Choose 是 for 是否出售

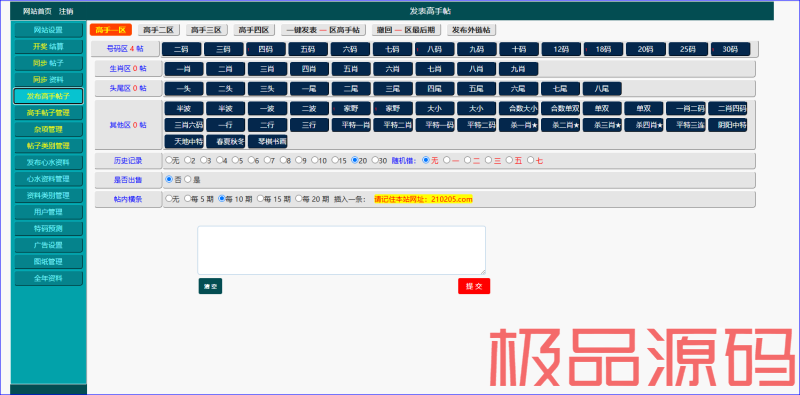[x=187, y=180]
